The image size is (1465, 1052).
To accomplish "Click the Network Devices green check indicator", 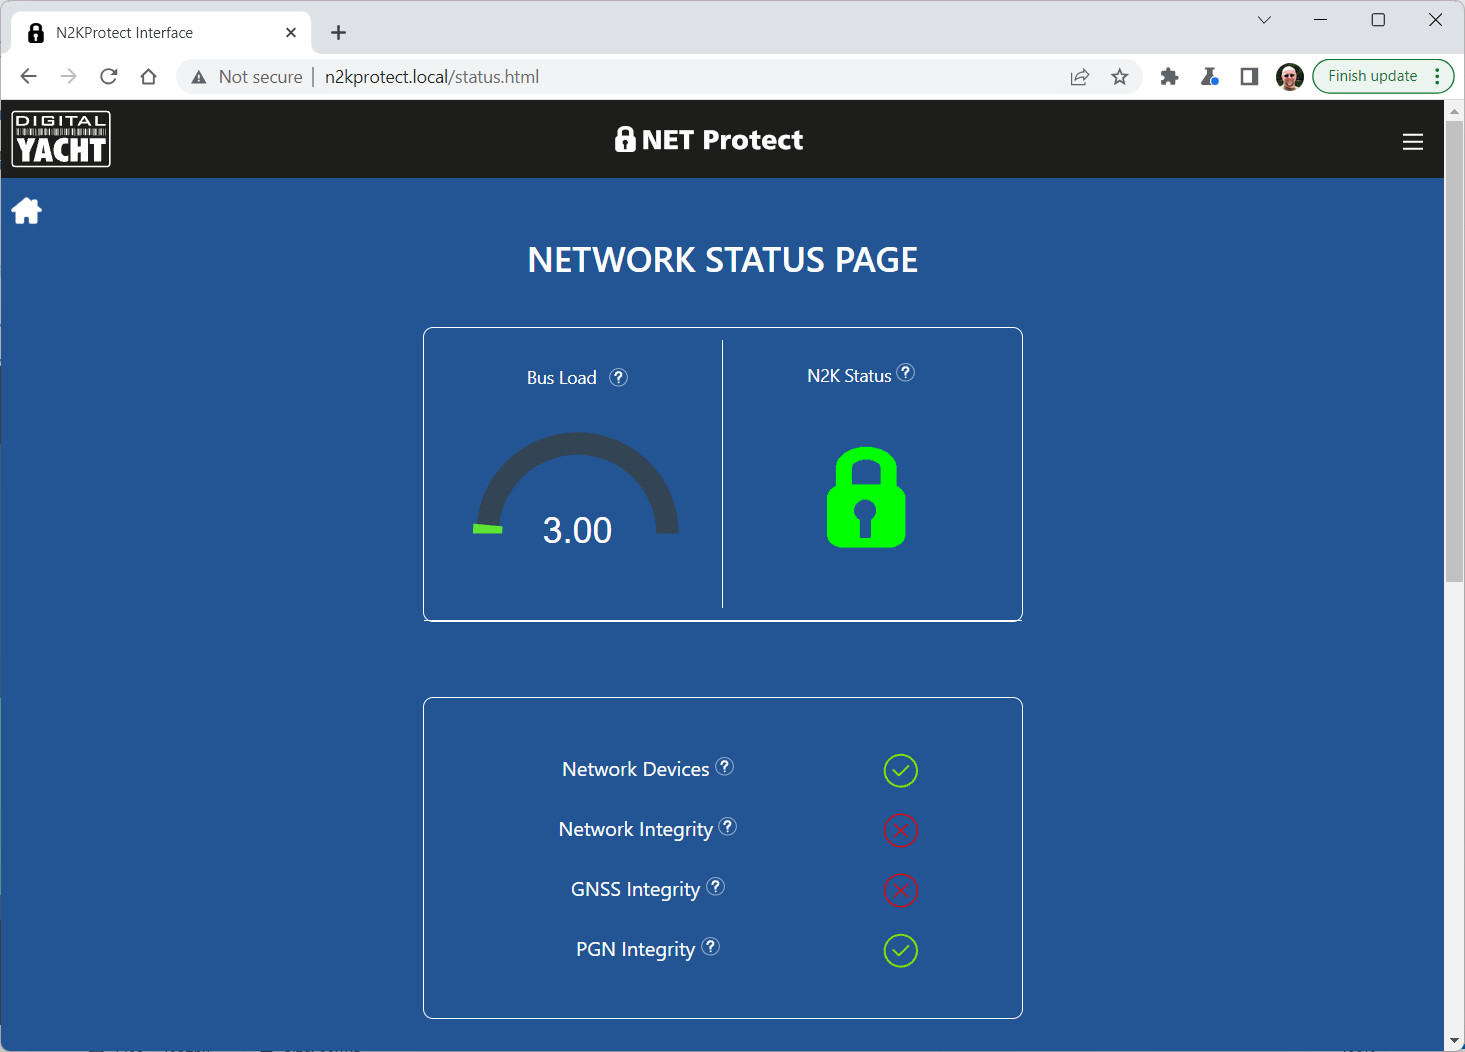I will pyautogui.click(x=900, y=771).
